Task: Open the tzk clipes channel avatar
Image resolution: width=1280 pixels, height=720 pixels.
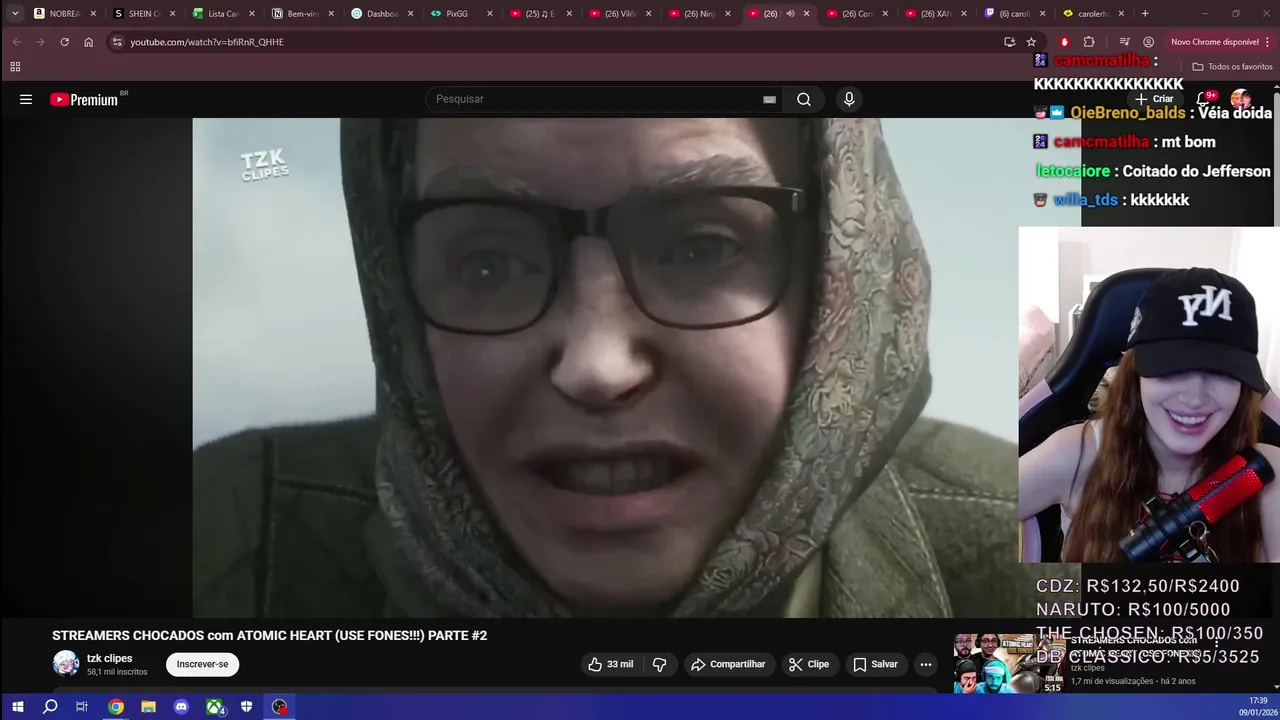Action: [x=66, y=664]
